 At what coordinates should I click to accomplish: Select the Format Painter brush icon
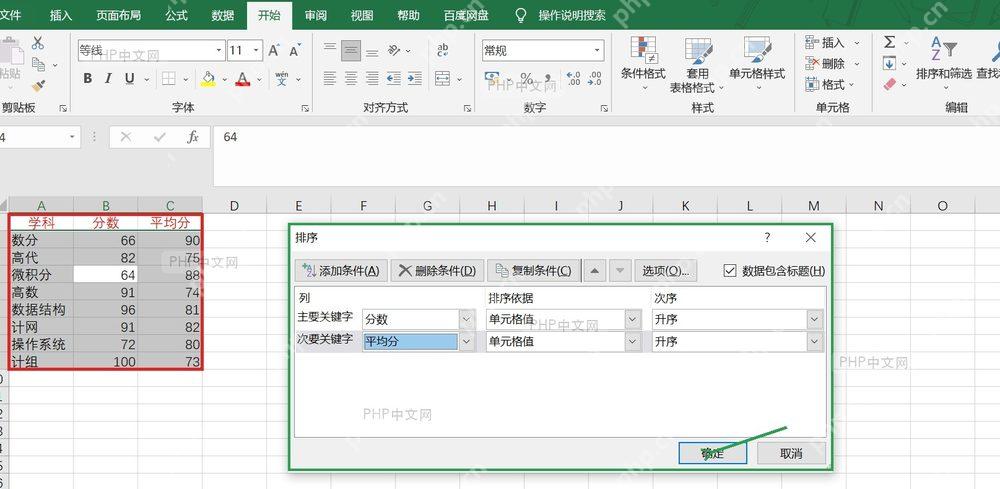point(38,85)
